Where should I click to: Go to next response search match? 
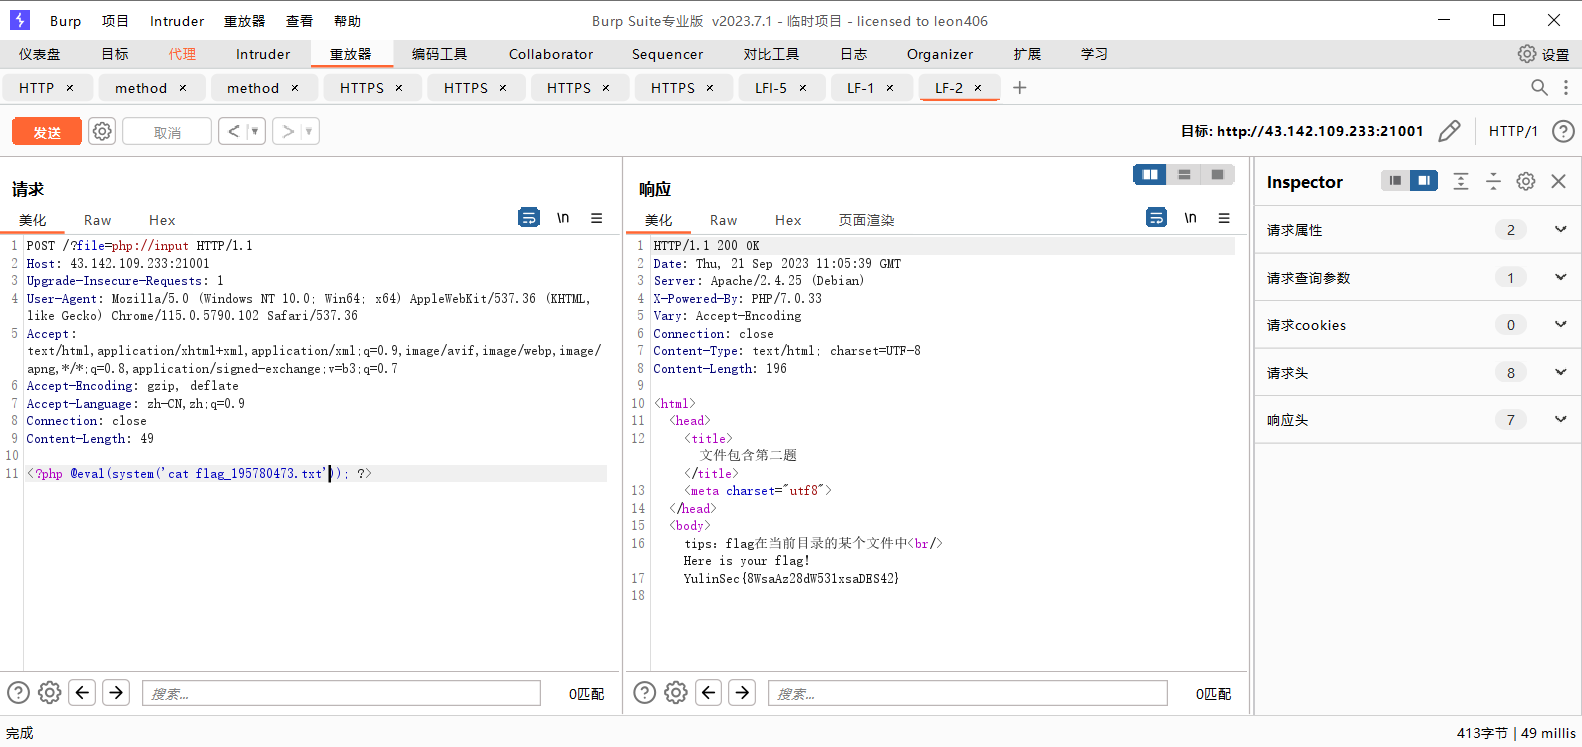[x=742, y=692]
